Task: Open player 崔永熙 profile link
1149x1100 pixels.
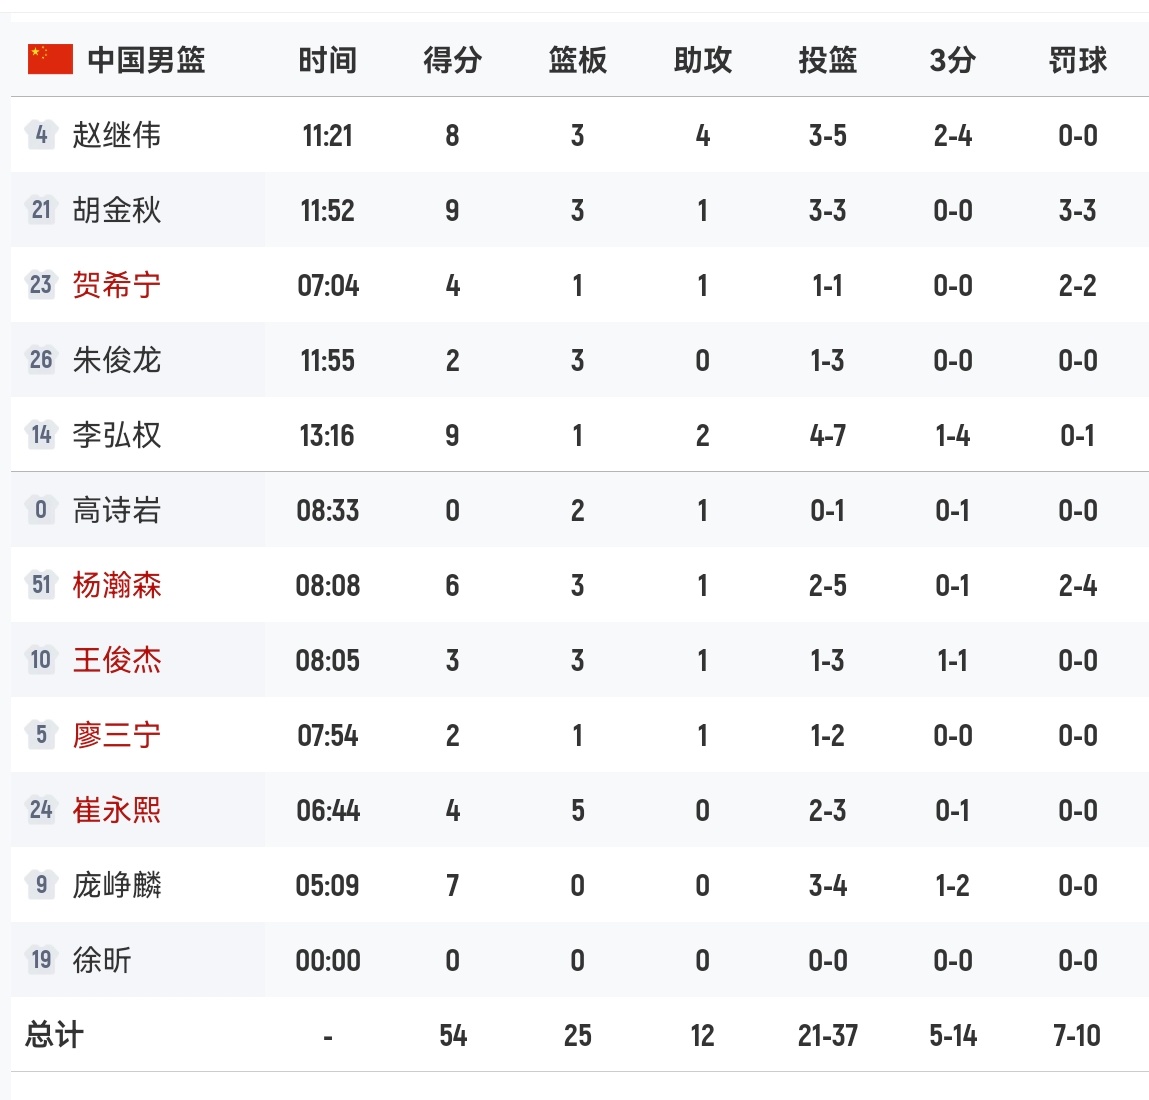Action: [x=117, y=810]
